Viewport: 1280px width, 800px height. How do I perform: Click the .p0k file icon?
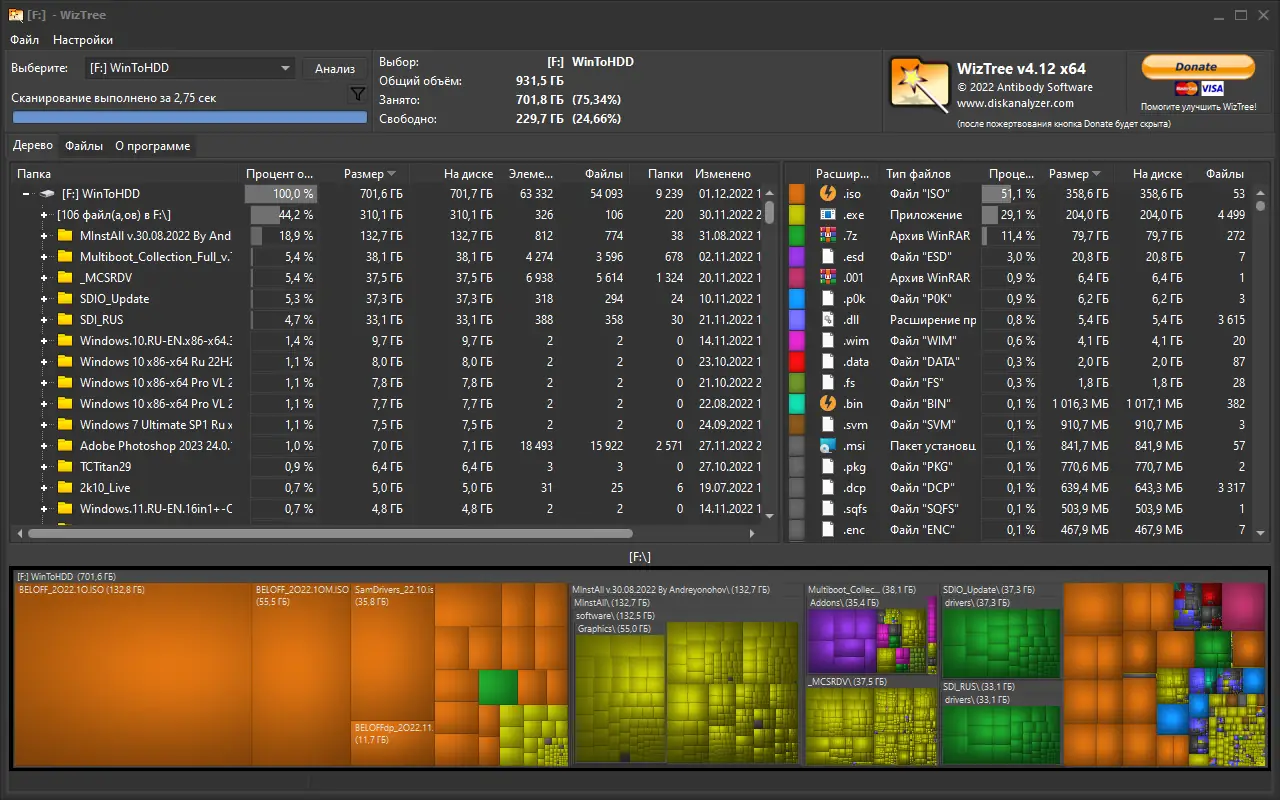(x=827, y=299)
